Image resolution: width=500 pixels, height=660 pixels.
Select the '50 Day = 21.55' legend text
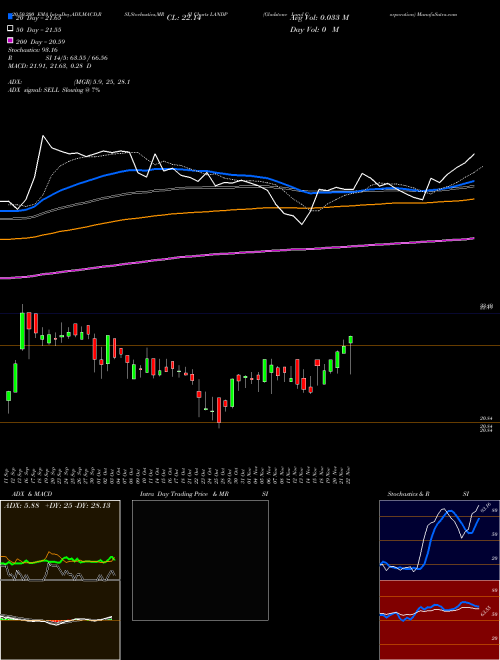37,29
